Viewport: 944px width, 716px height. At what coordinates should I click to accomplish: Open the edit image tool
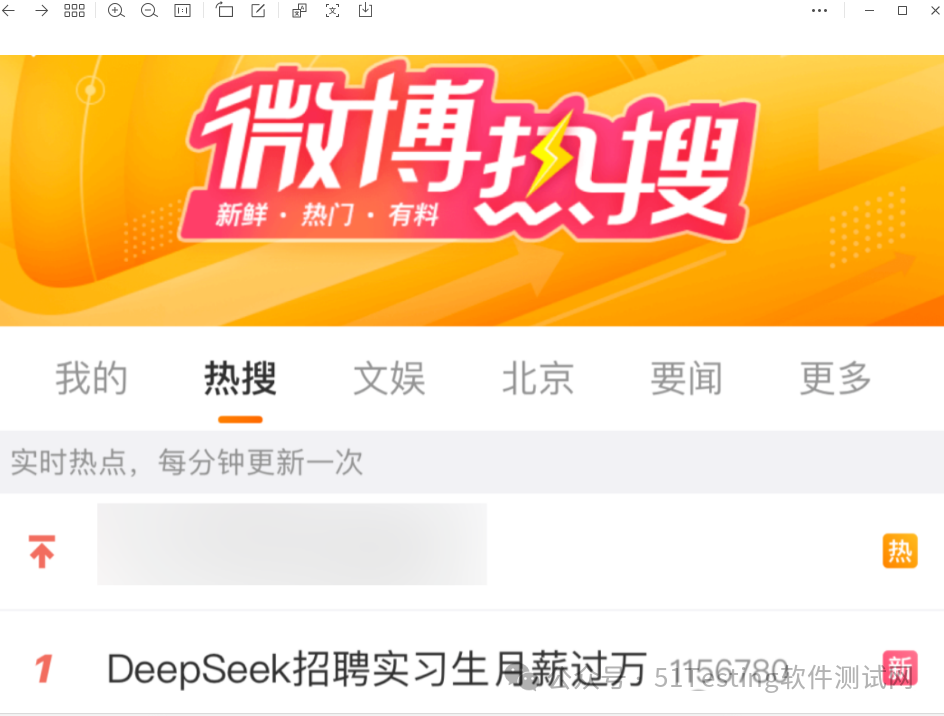pos(258,10)
